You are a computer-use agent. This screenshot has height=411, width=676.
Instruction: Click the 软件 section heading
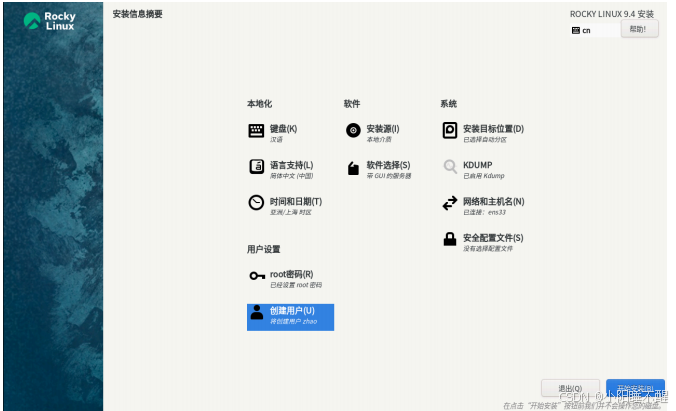pyautogui.click(x=352, y=104)
